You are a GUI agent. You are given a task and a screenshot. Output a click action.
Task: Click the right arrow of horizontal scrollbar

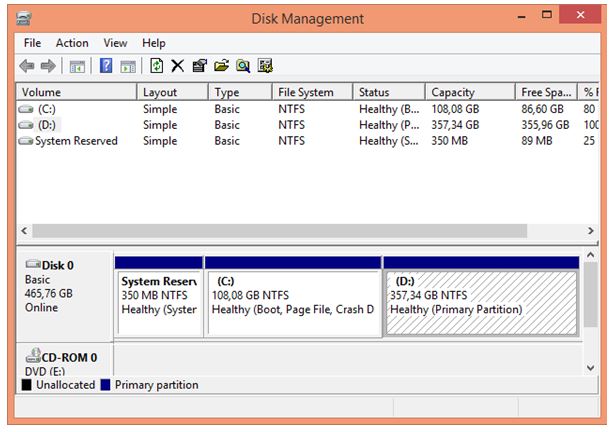(x=591, y=231)
